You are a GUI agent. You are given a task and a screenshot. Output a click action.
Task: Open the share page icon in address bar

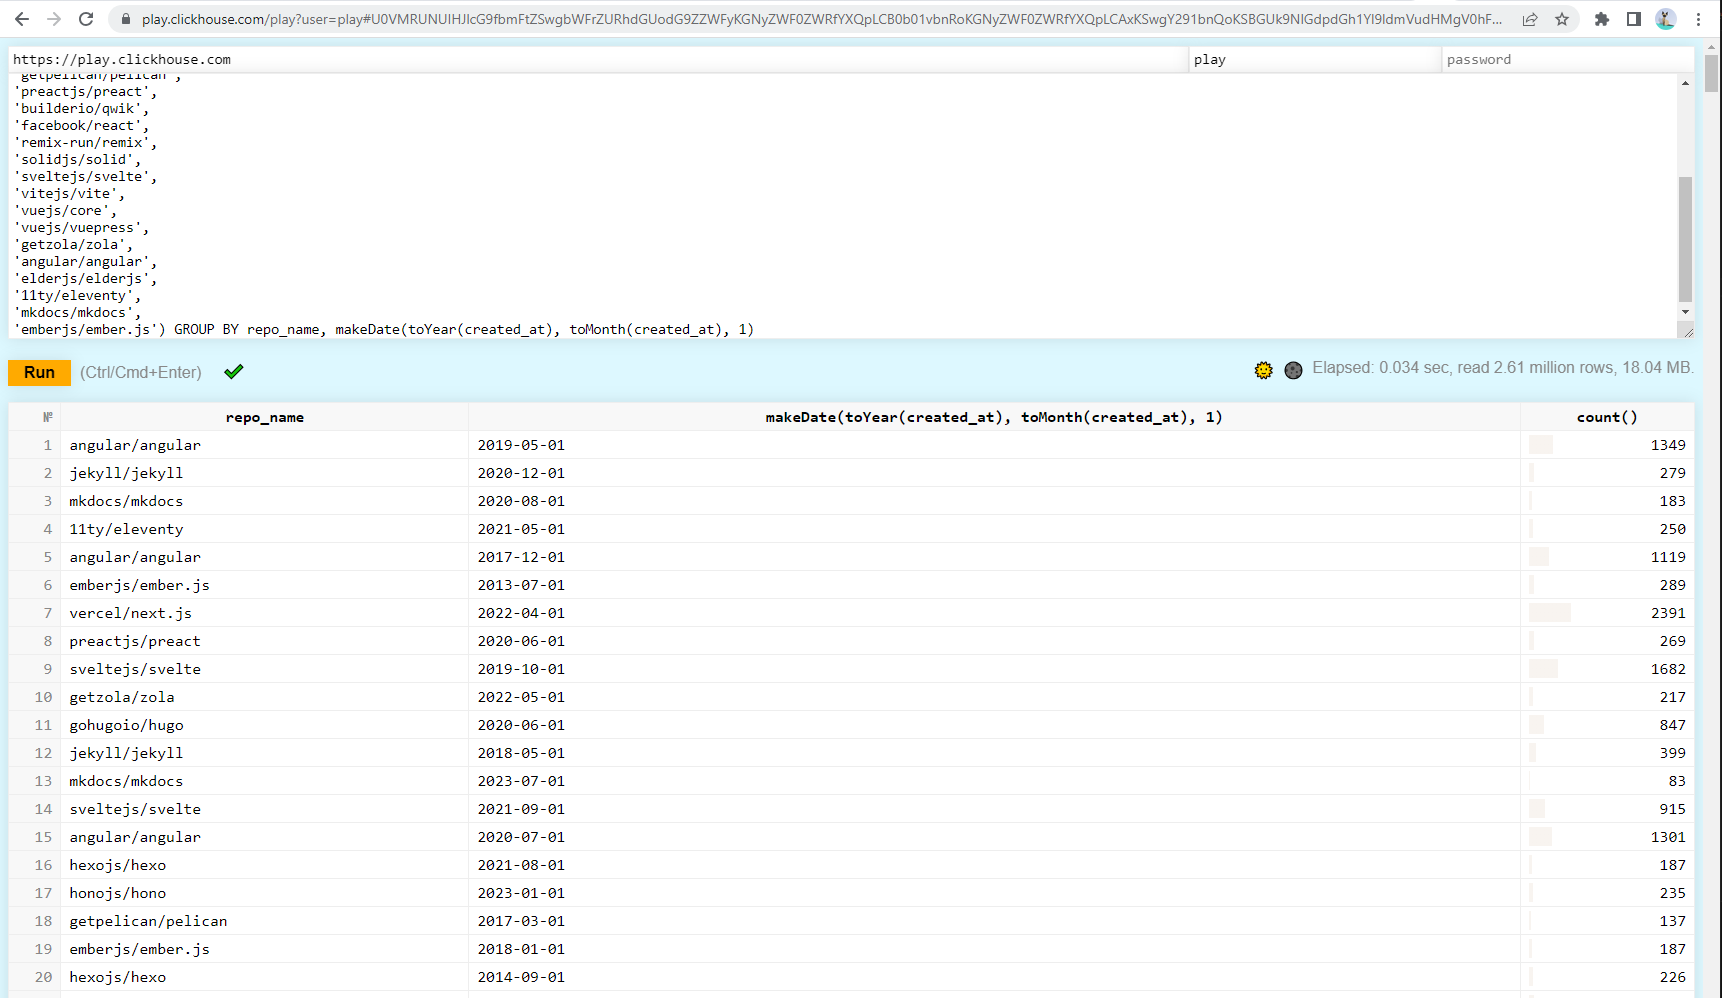pos(1530,19)
